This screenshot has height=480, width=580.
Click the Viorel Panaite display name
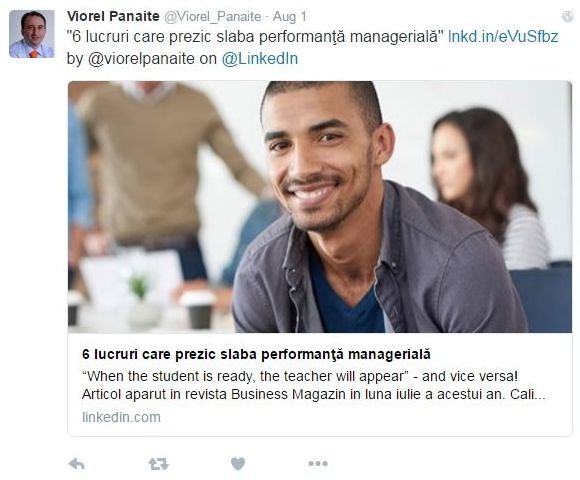click(113, 16)
